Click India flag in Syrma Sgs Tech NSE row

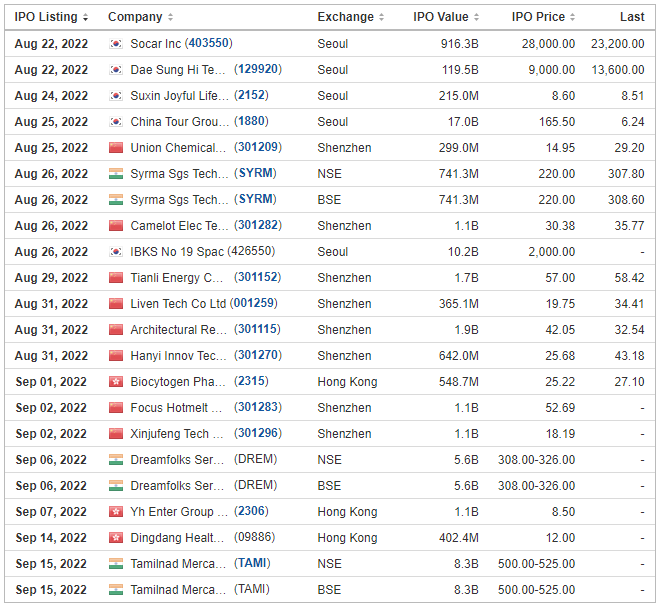coord(116,173)
